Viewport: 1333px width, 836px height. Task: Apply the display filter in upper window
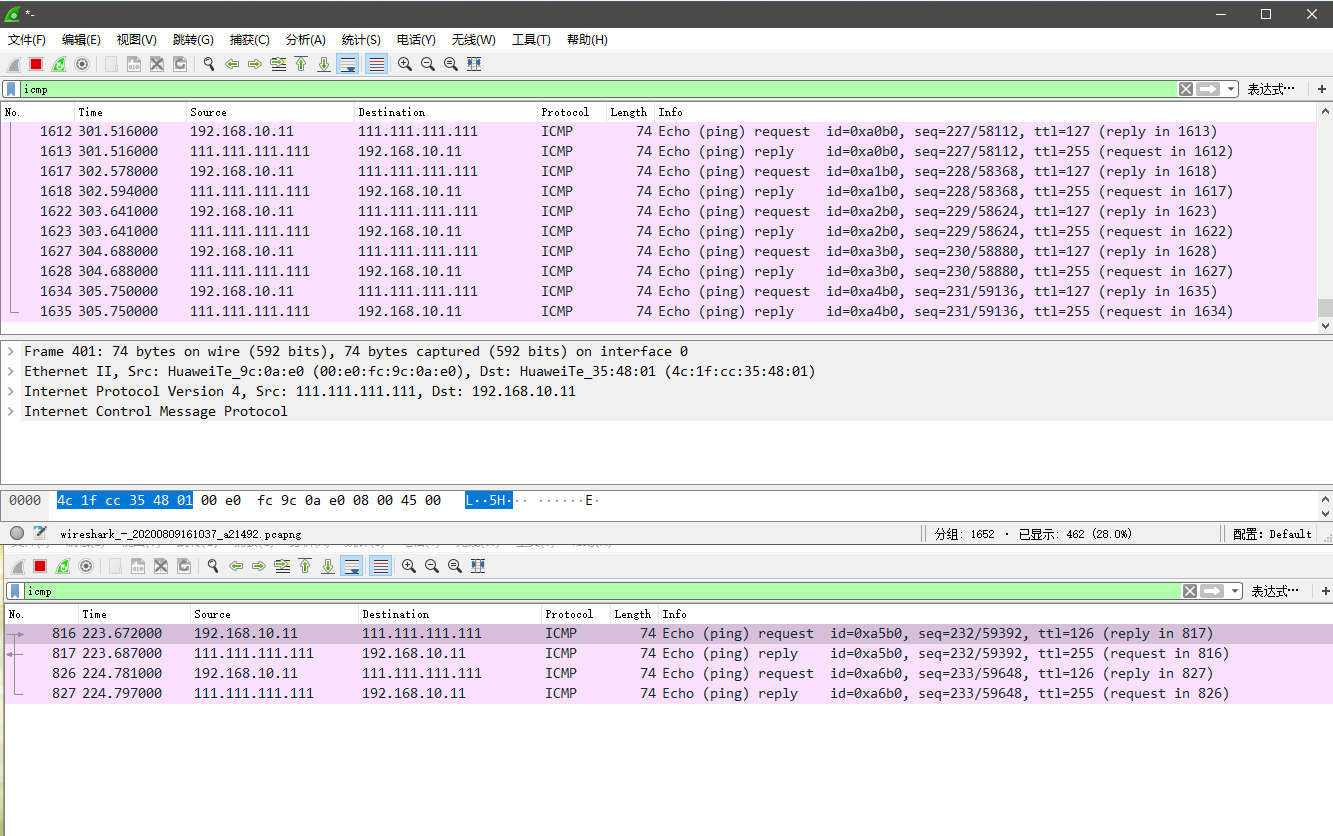click(1209, 89)
